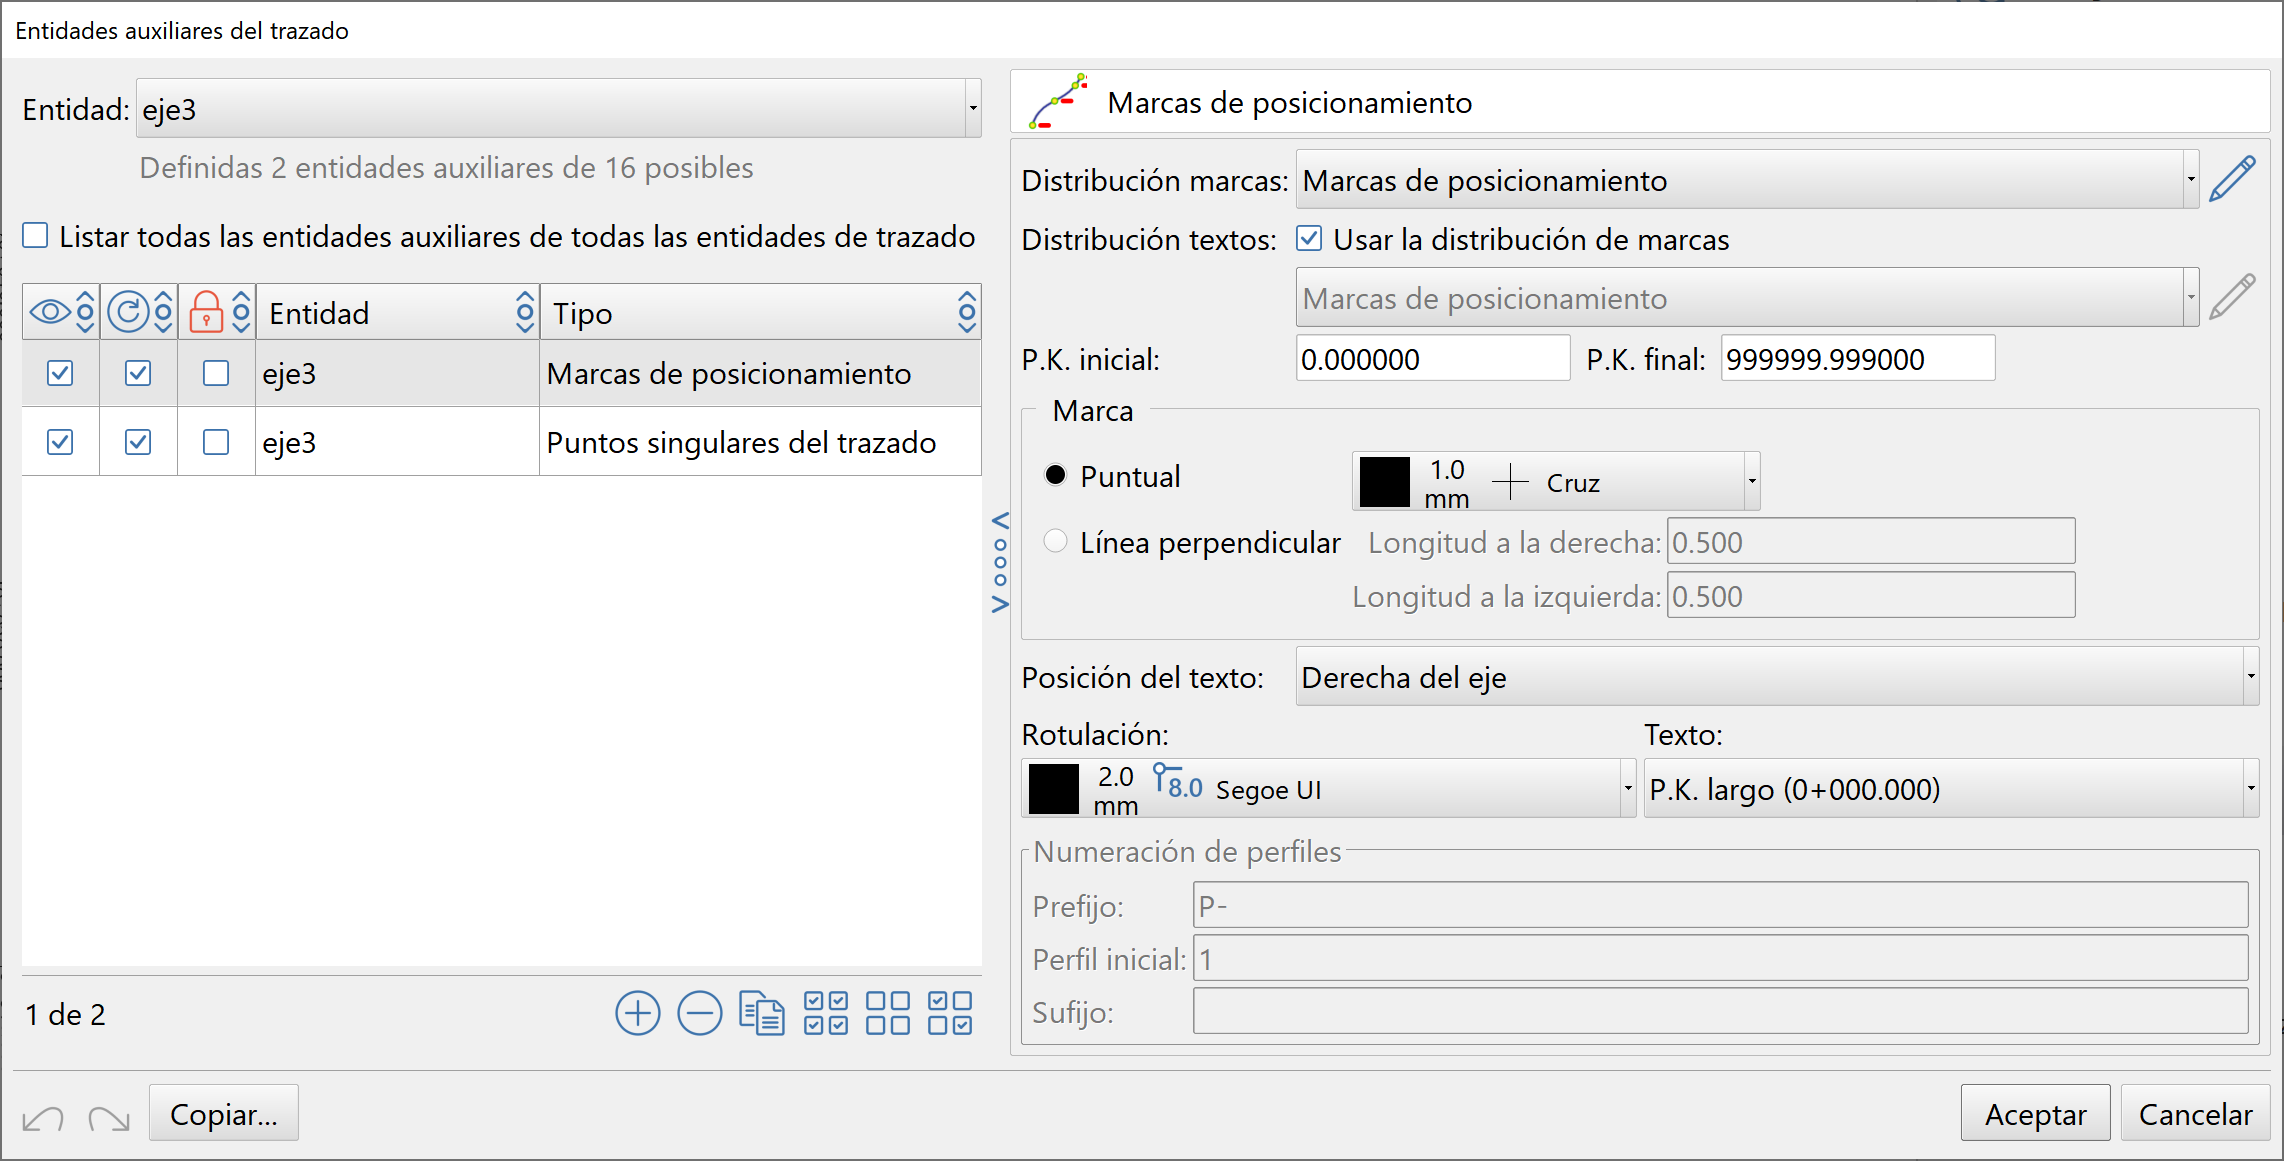The image size is (2284, 1161).
Task: Open the disabled text distribution dropdown
Action: pyautogui.click(x=1747, y=298)
